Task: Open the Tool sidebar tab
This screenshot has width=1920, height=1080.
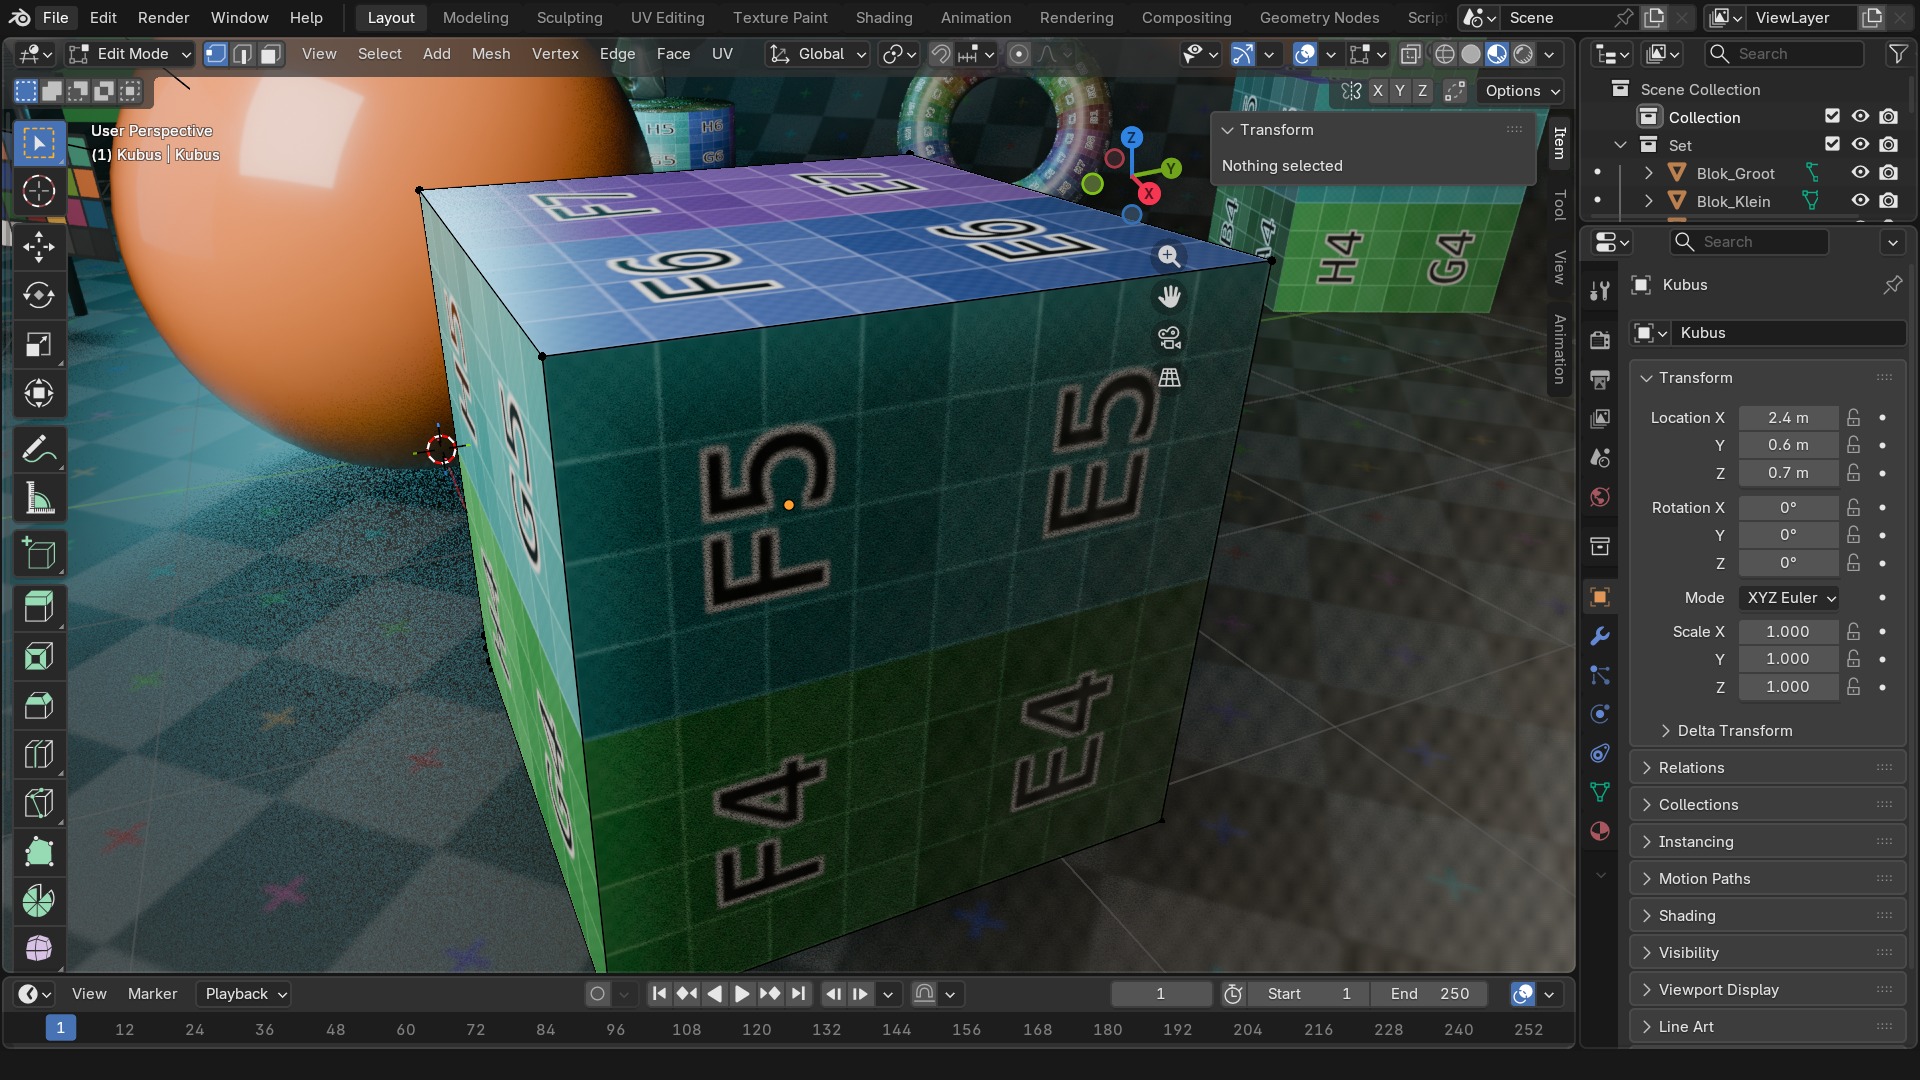Action: click(x=1559, y=205)
